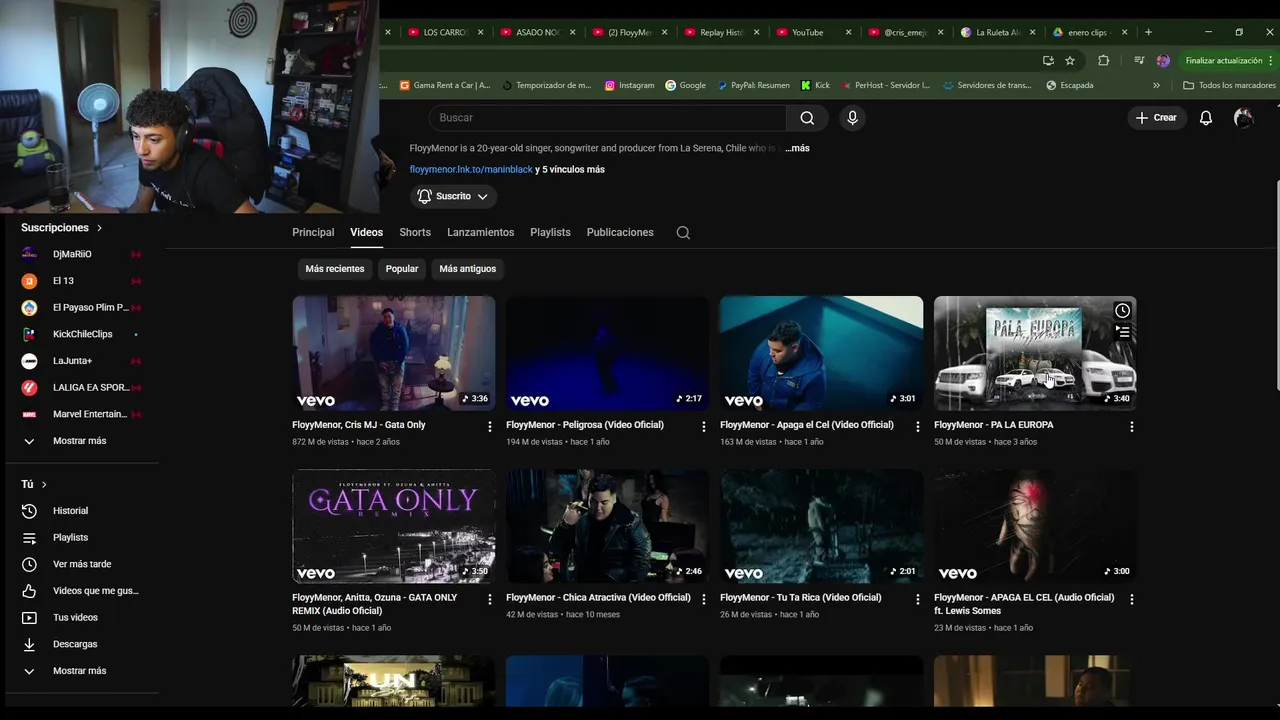The width and height of the screenshot is (1280, 720).
Task: Open Peligrosa video thumbnail
Action: (x=608, y=353)
